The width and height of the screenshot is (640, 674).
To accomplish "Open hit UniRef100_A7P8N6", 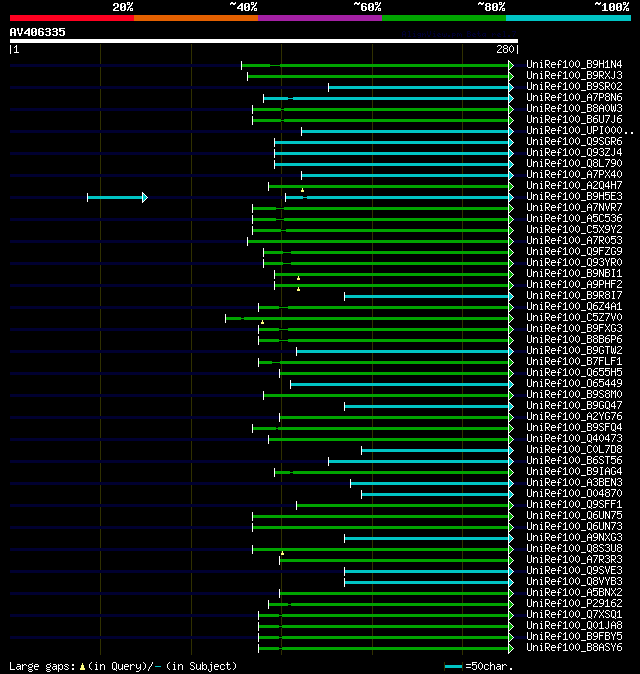I will (574, 98).
